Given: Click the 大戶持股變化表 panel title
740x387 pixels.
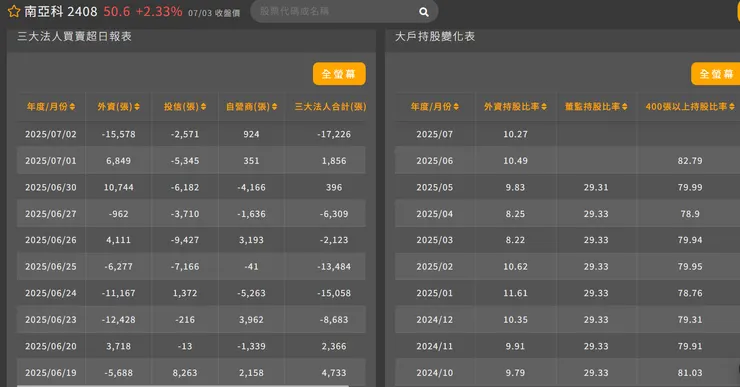Looking at the screenshot, I should [x=435, y=36].
